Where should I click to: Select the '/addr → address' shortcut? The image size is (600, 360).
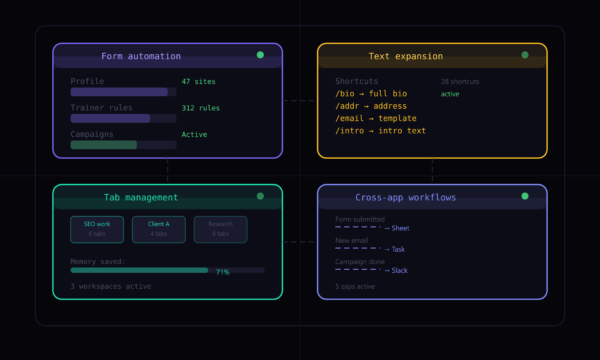(x=371, y=106)
